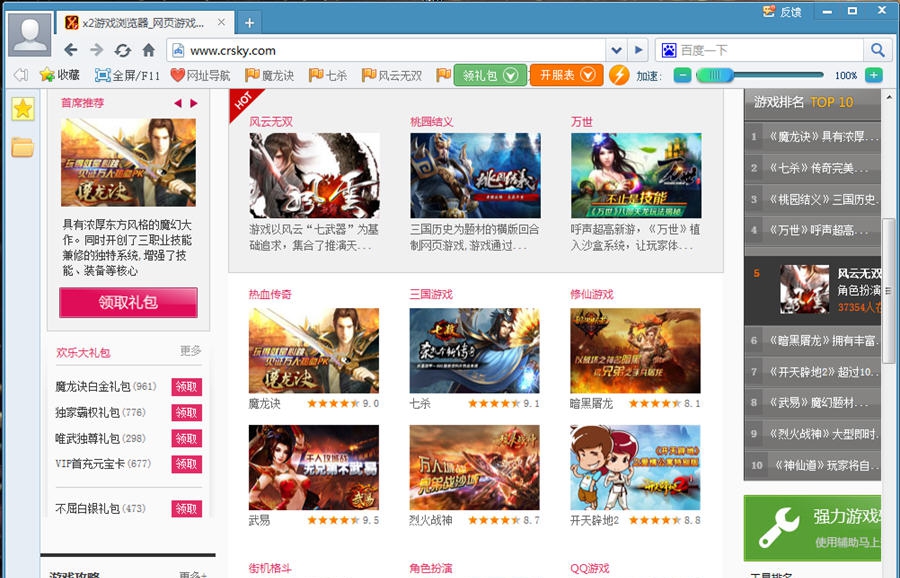Open the home page icon

[149, 50]
